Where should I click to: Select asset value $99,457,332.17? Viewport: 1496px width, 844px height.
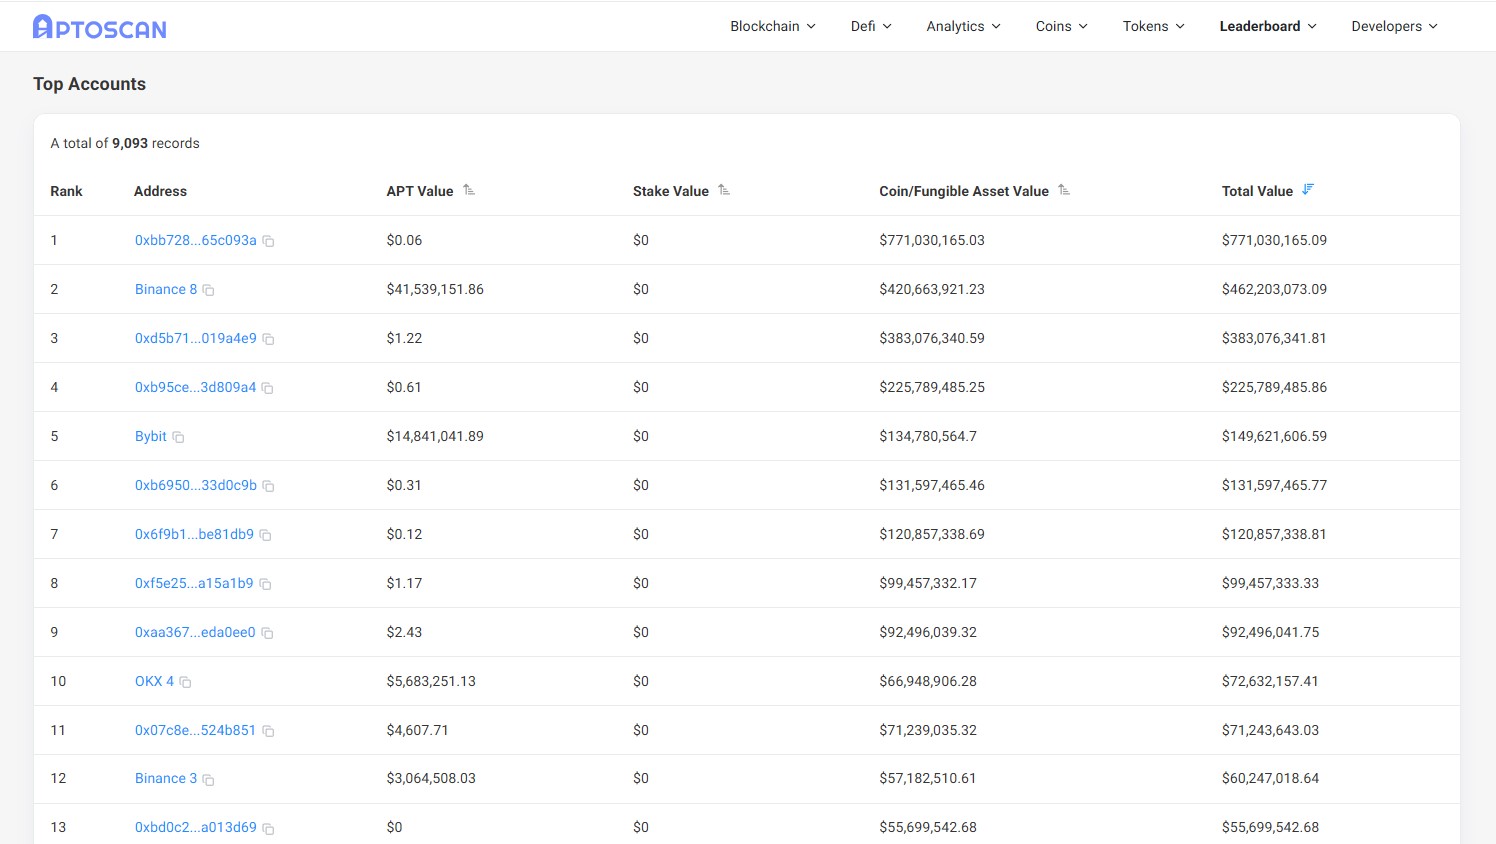(928, 583)
